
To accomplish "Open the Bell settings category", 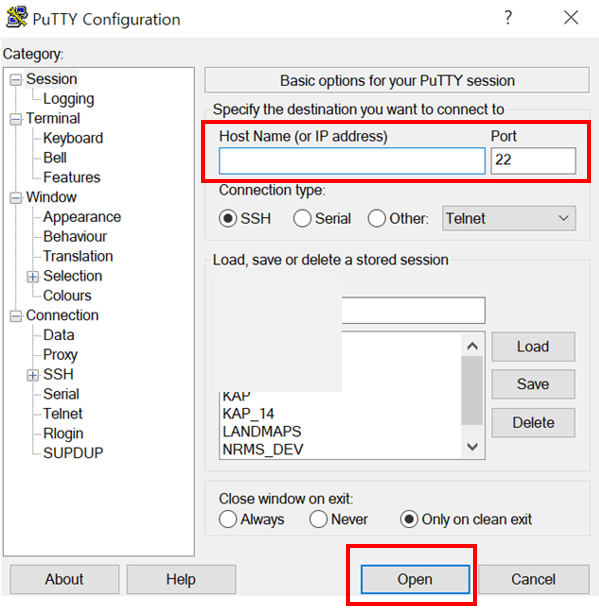I will (55, 158).
